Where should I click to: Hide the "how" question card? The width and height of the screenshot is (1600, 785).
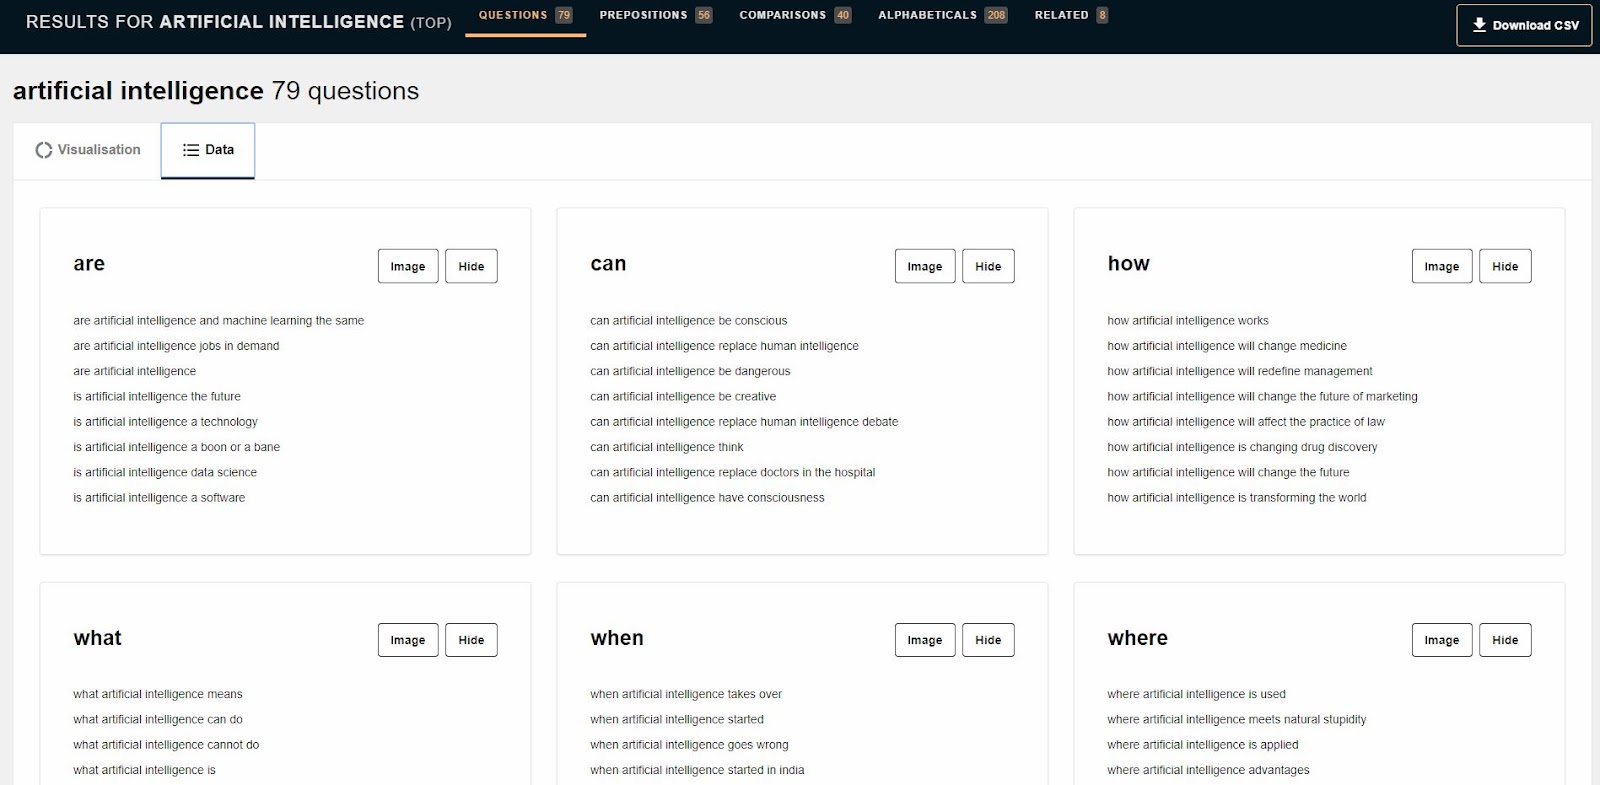coord(1505,266)
